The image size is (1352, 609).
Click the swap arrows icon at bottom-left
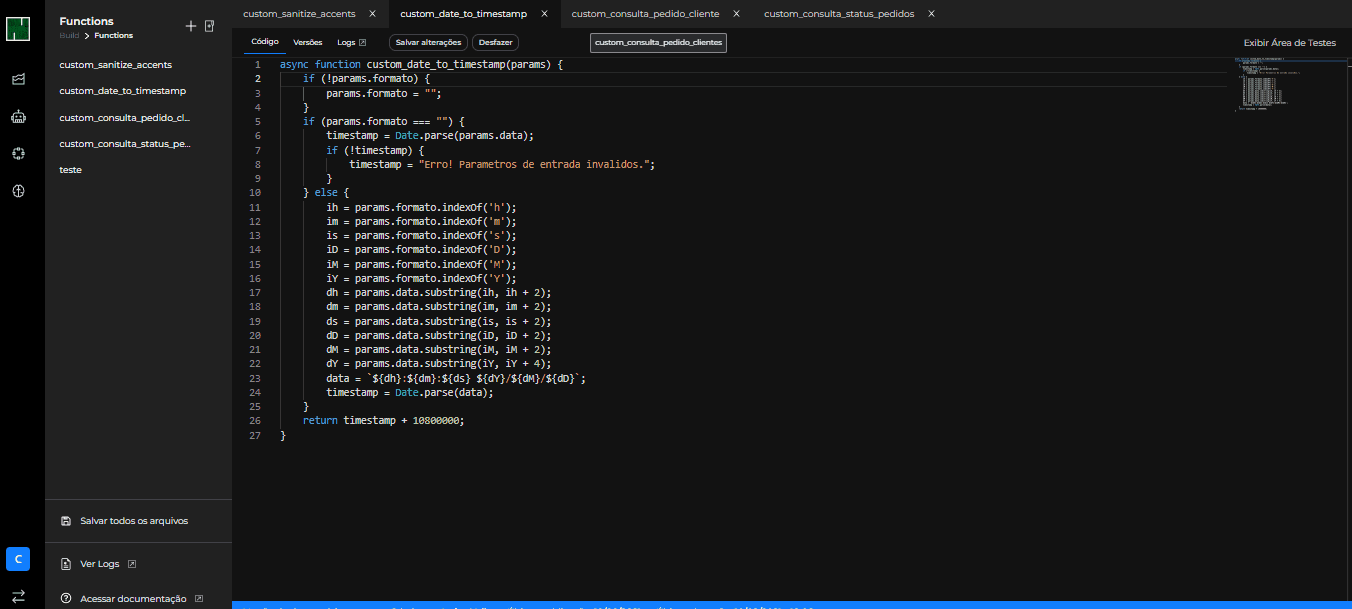(18, 596)
